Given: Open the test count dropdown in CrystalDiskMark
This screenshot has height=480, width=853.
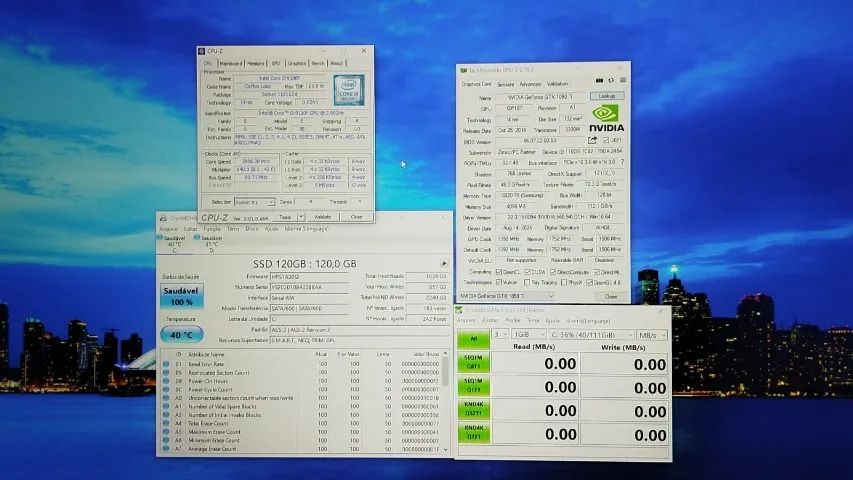Looking at the screenshot, I should pyautogui.click(x=500, y=334).
